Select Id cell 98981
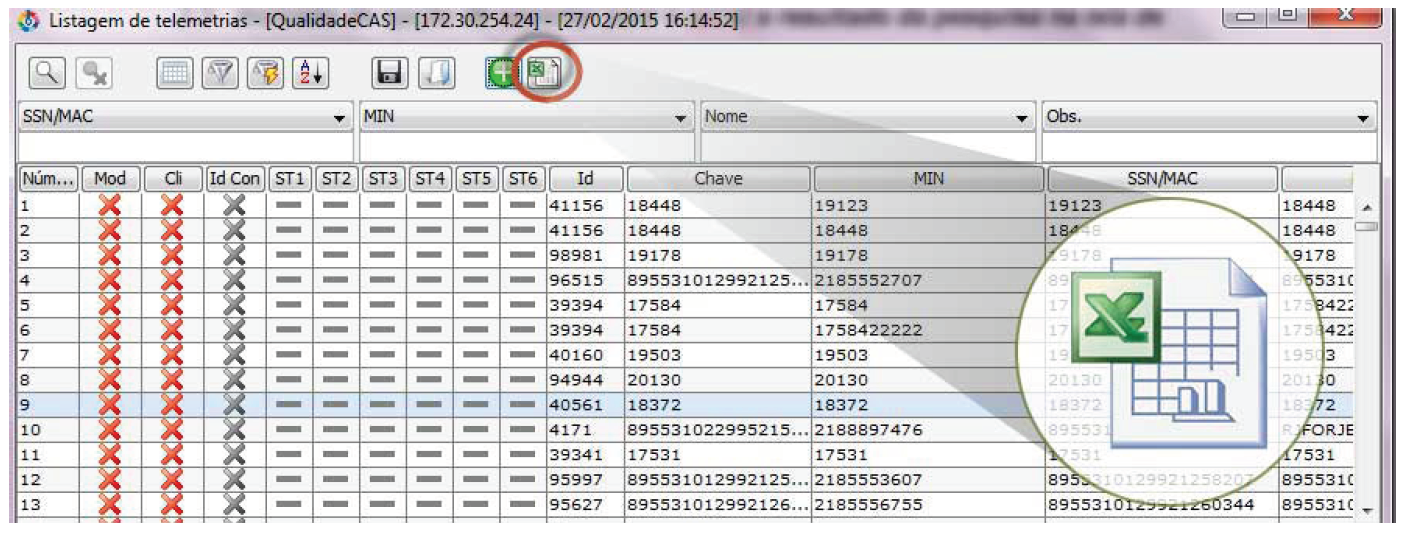Screen dimensions: 1404x539 click(x=585, y=255)
